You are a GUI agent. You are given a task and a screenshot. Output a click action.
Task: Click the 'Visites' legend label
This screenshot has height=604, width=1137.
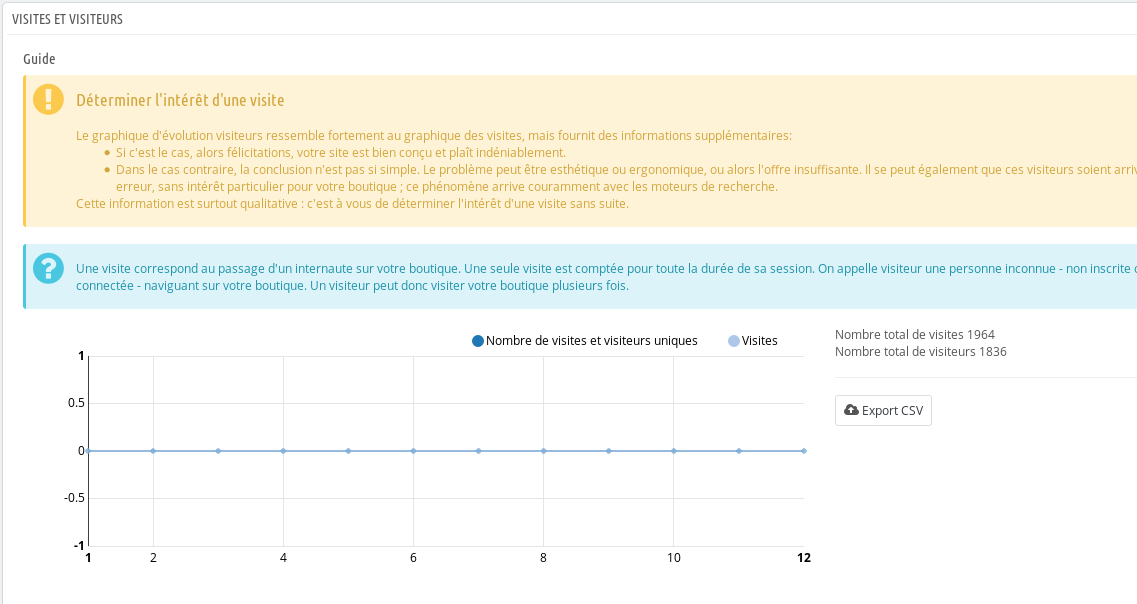pyautogui.click(x=759, y=341)
